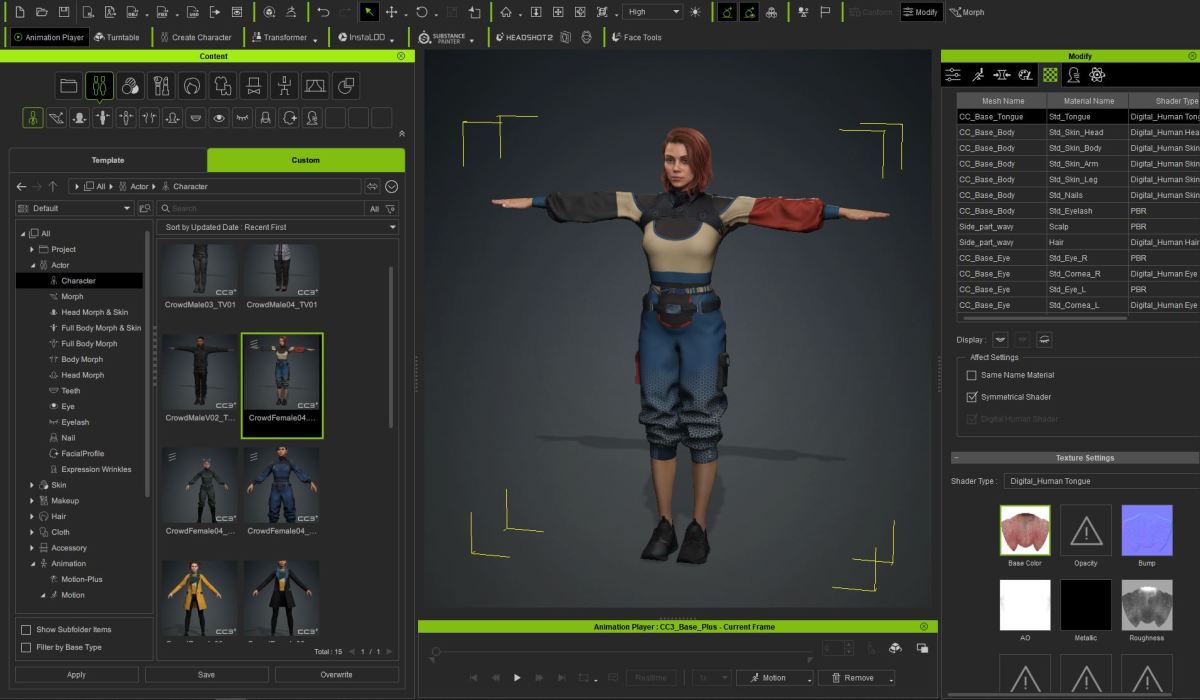Save project with floppy disk icon
The width and height of the screenshot is (1200, 700).
[64, 12]
